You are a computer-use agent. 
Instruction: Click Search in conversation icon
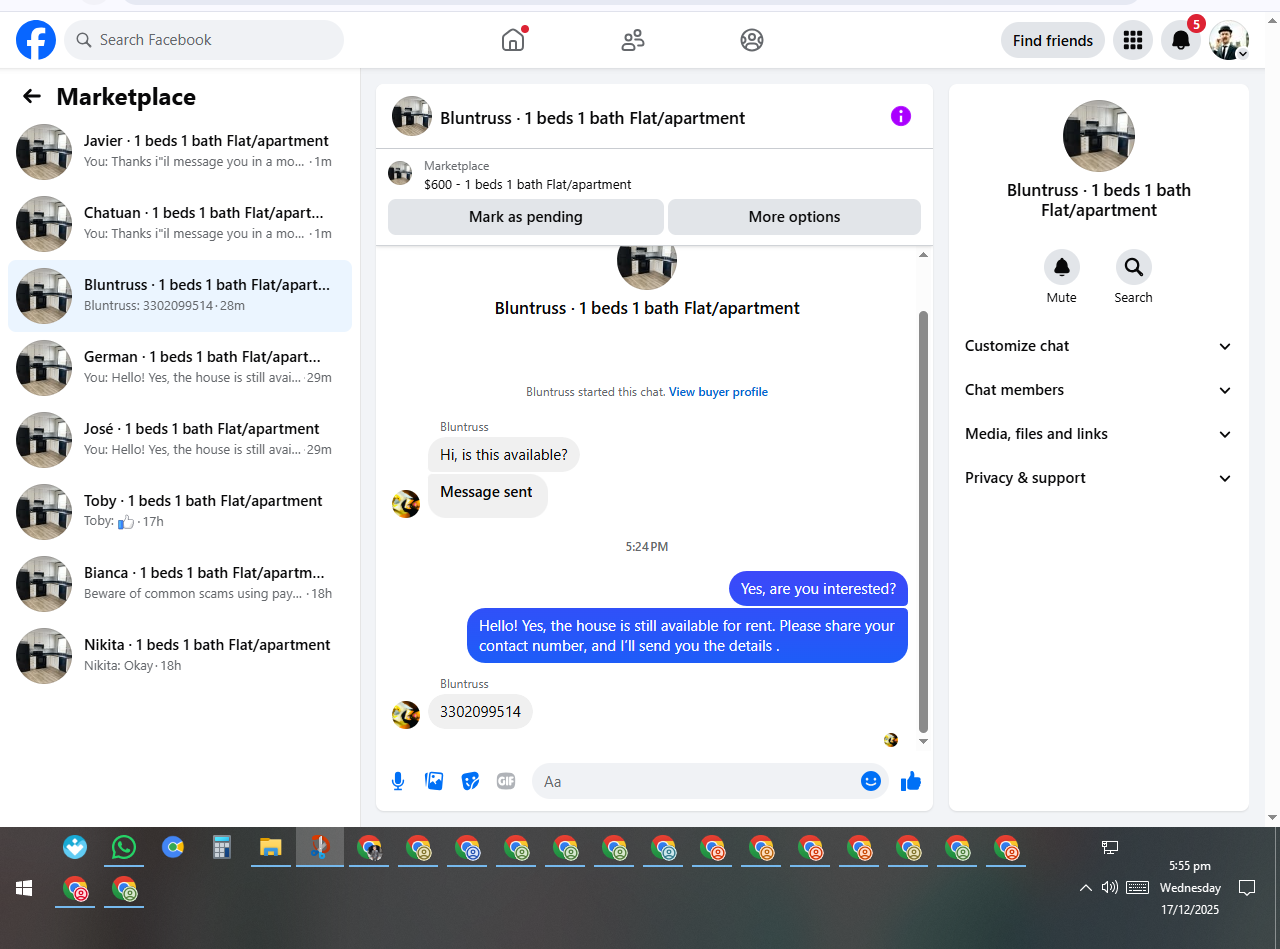click(x=1134, y=267)
